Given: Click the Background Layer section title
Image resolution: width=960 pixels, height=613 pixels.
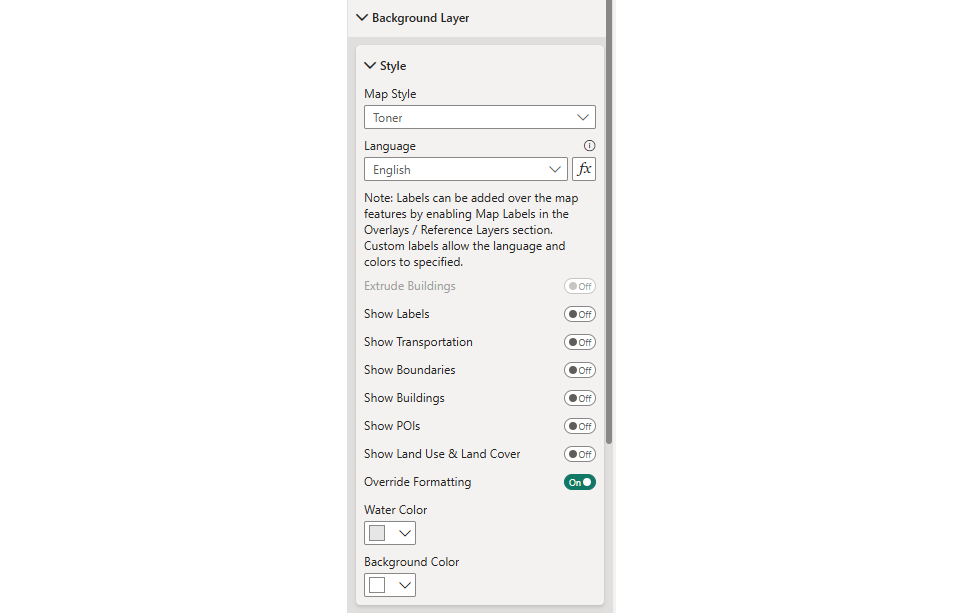Looking at the screenshot, I should pos(420,18).
